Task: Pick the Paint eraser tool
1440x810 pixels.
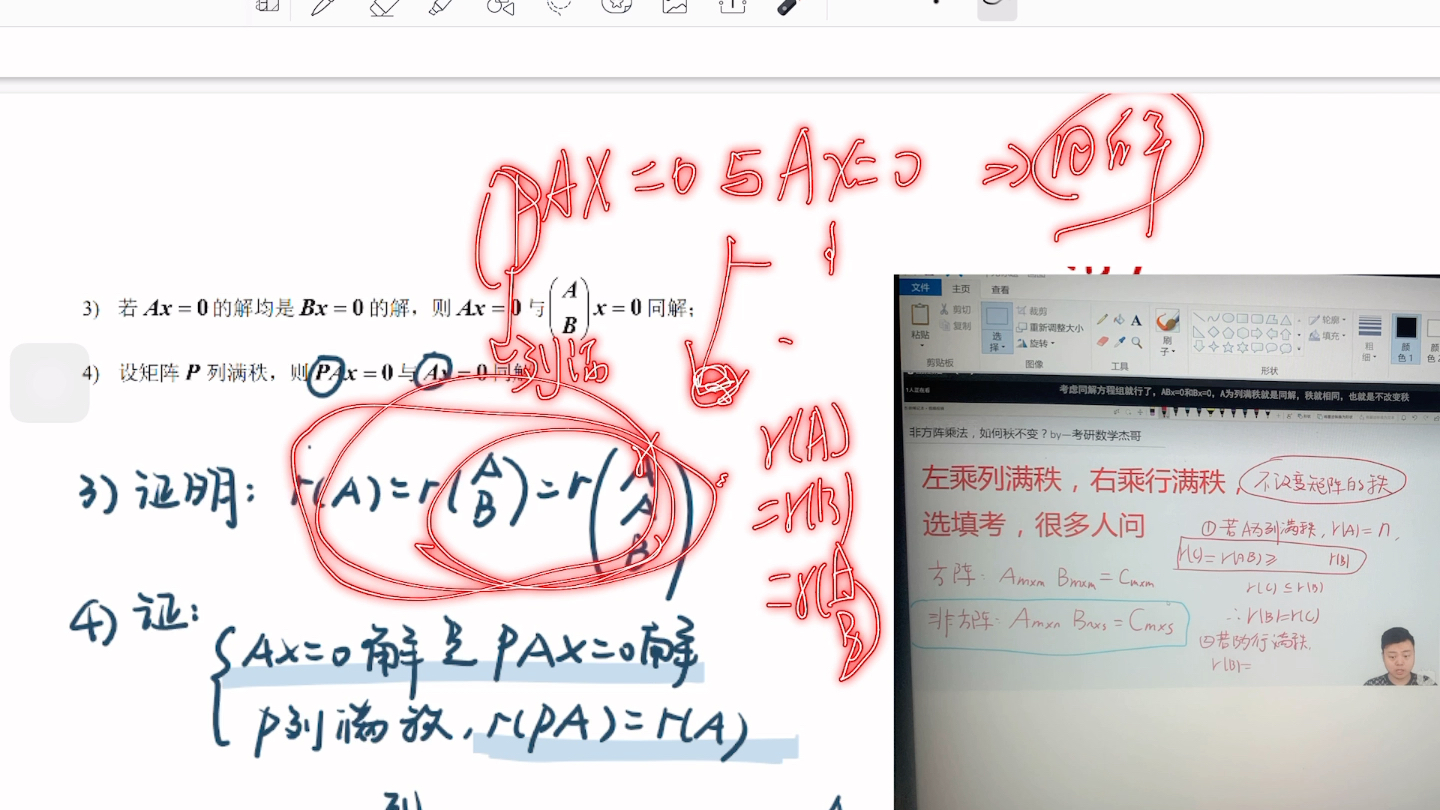Action: (x=1103, y=342)
